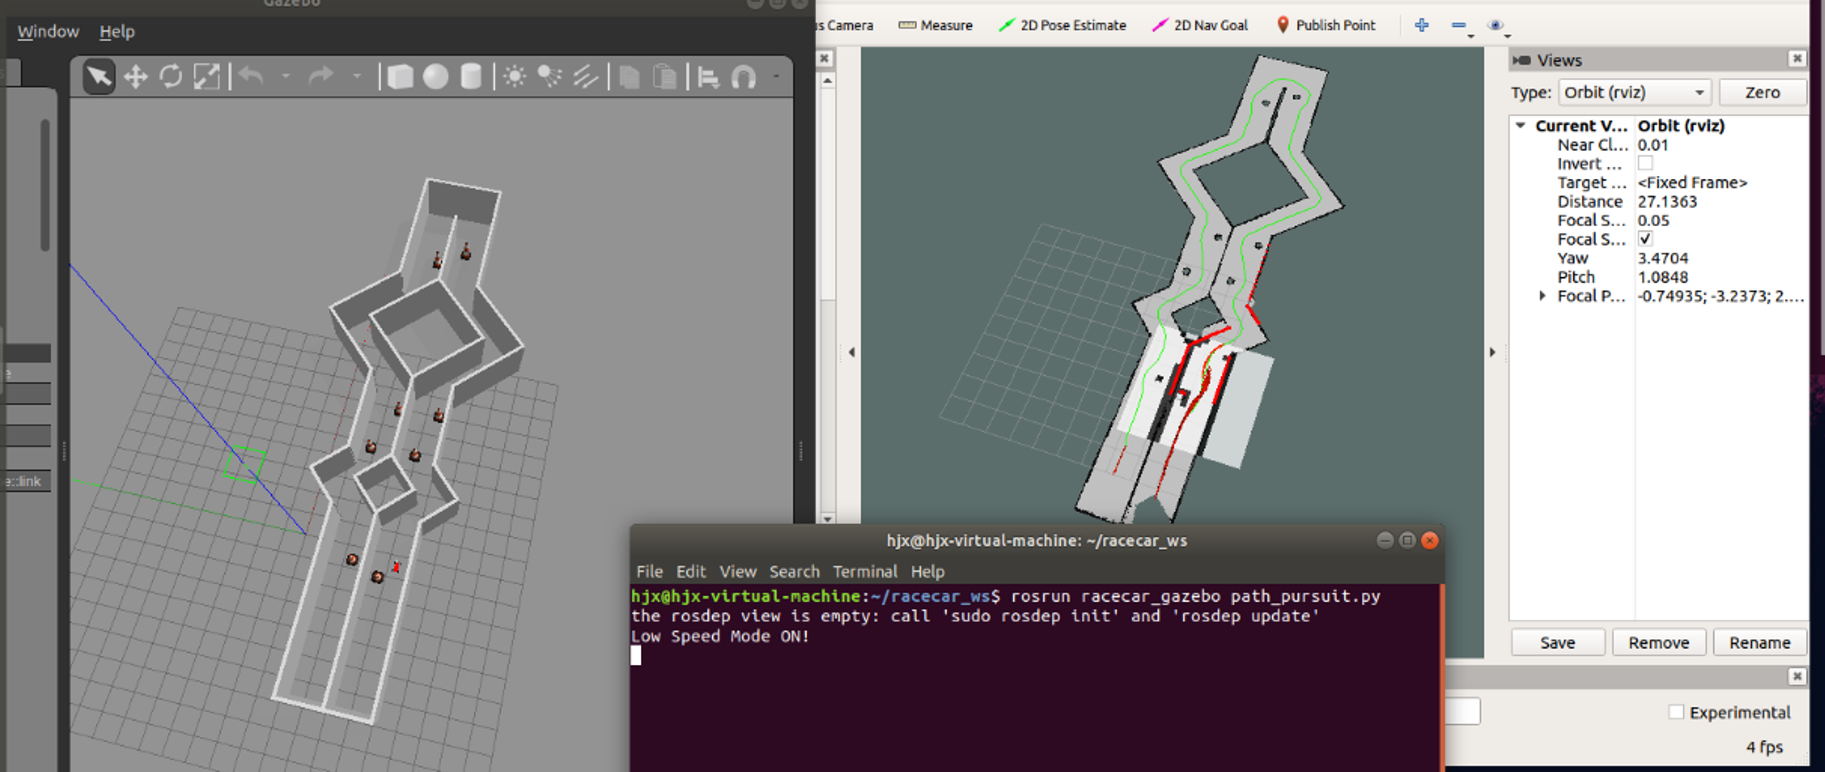1825x772 pixels.
Task: Select the Measure tool in RViz
Action: point(935,25)
